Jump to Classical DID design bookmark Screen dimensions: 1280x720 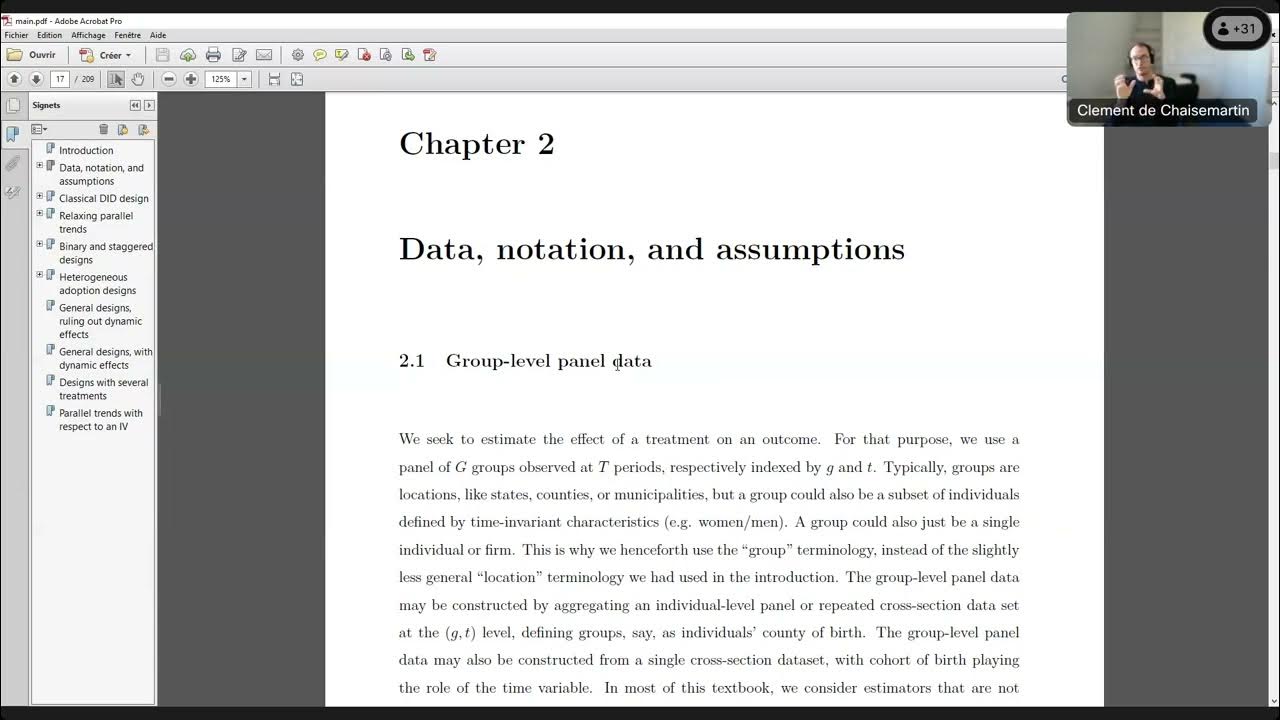click(104, 198)
